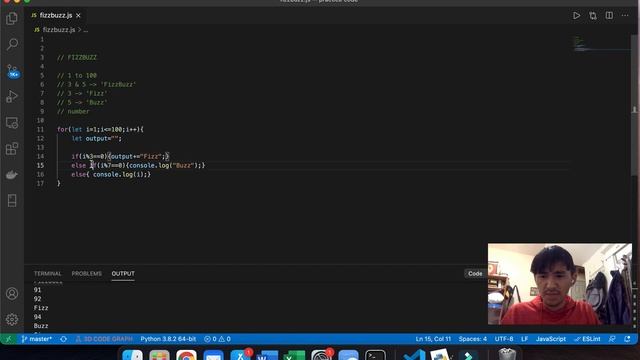Open errors and warnings count in status bar

click(217, 339)
